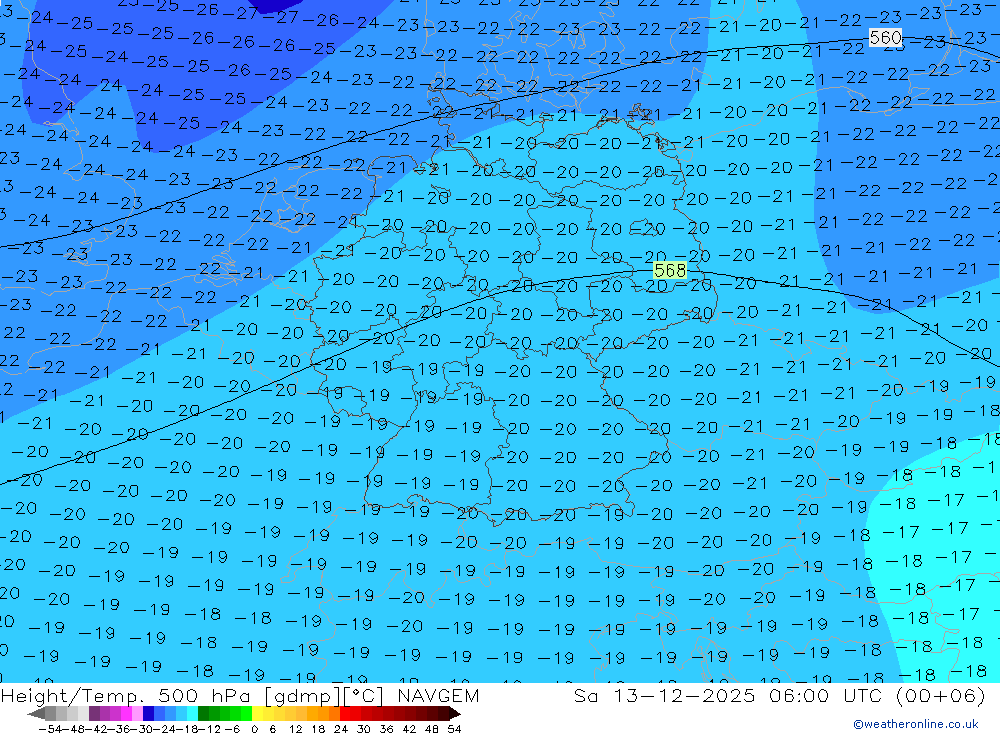Click the 568 height contour label
Viewport: 1000px width, 733px height.
[670, 270]
